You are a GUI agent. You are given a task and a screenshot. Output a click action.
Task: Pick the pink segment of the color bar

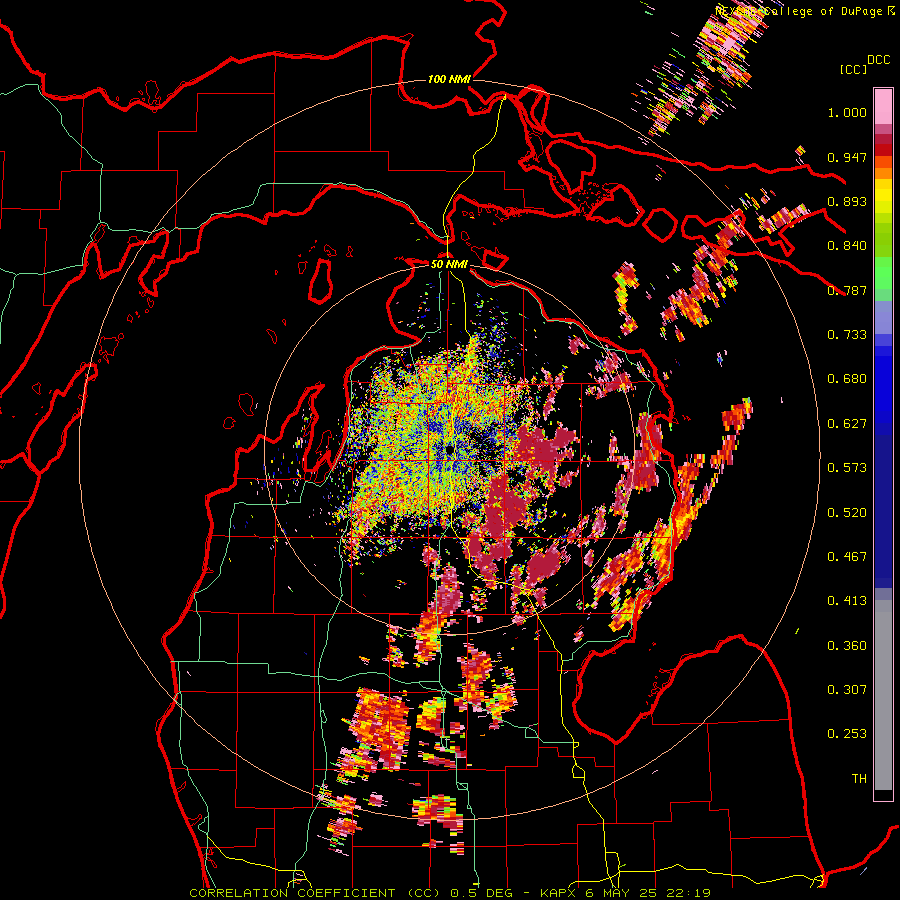(x=883, y=106)
